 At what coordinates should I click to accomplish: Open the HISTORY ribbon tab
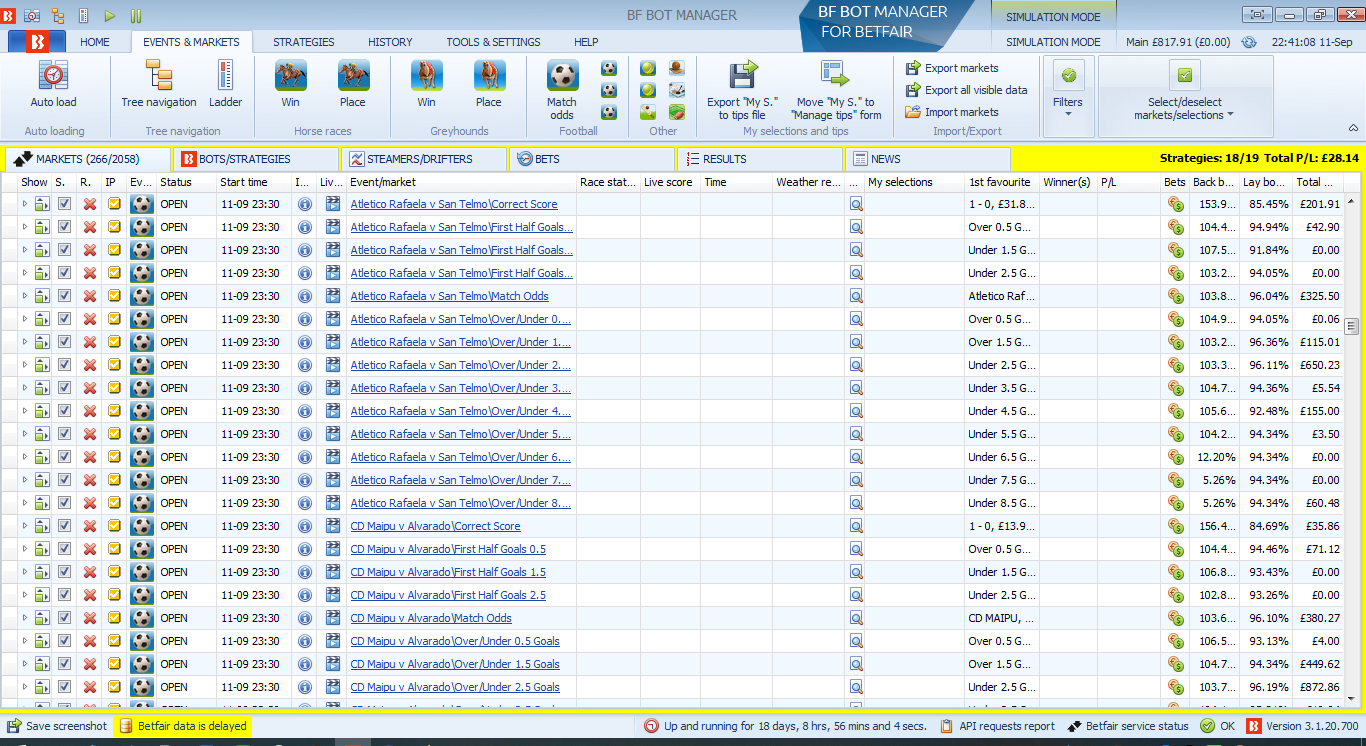point(390,42)
